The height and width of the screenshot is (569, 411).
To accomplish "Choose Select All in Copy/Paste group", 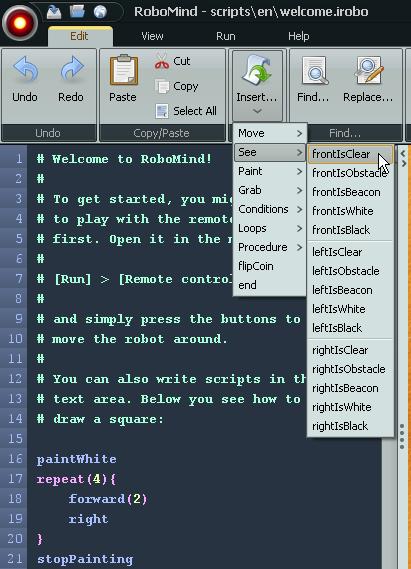I will click(x=186, y=111).
